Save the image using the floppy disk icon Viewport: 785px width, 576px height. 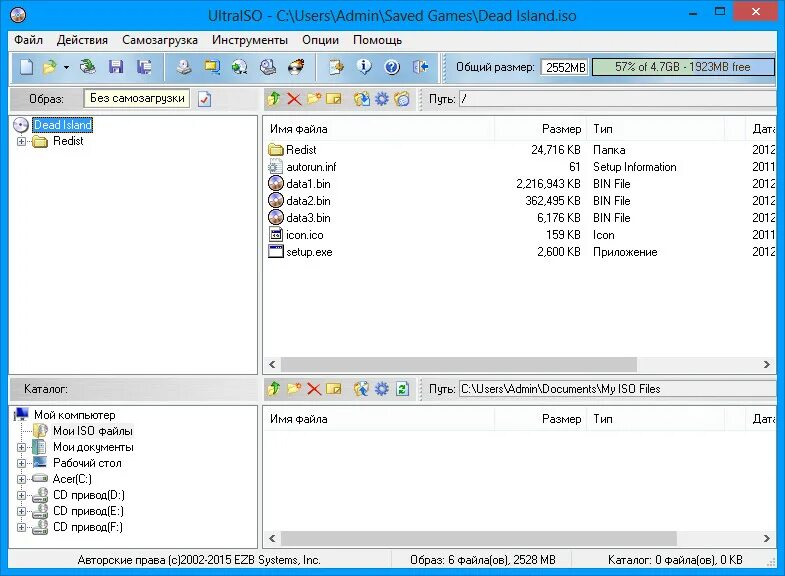coord(116,67)
